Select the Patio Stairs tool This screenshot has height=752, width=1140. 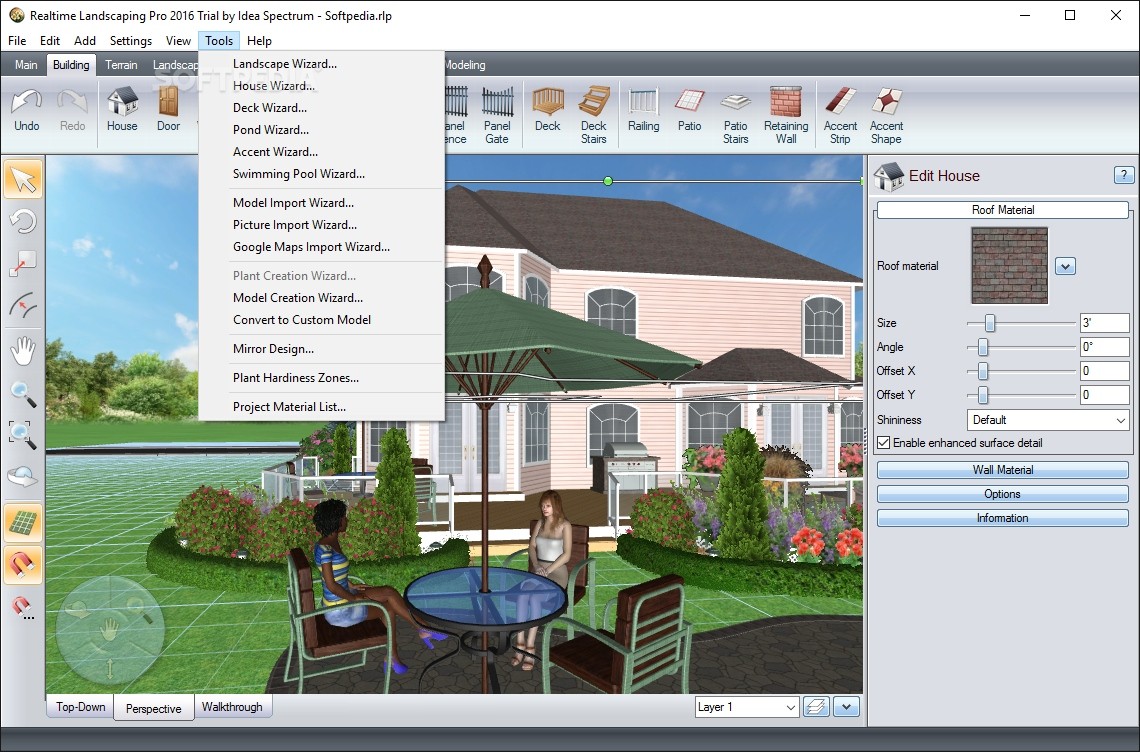tap(735, 116)
